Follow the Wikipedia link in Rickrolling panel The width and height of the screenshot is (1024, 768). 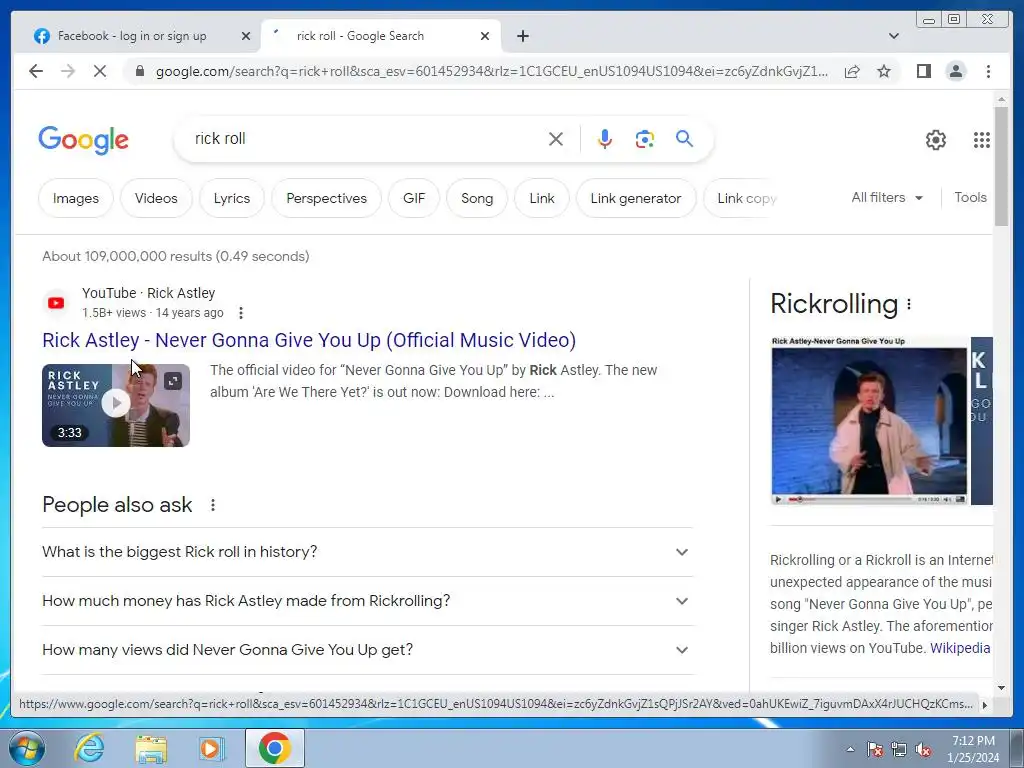pos(960,648)
